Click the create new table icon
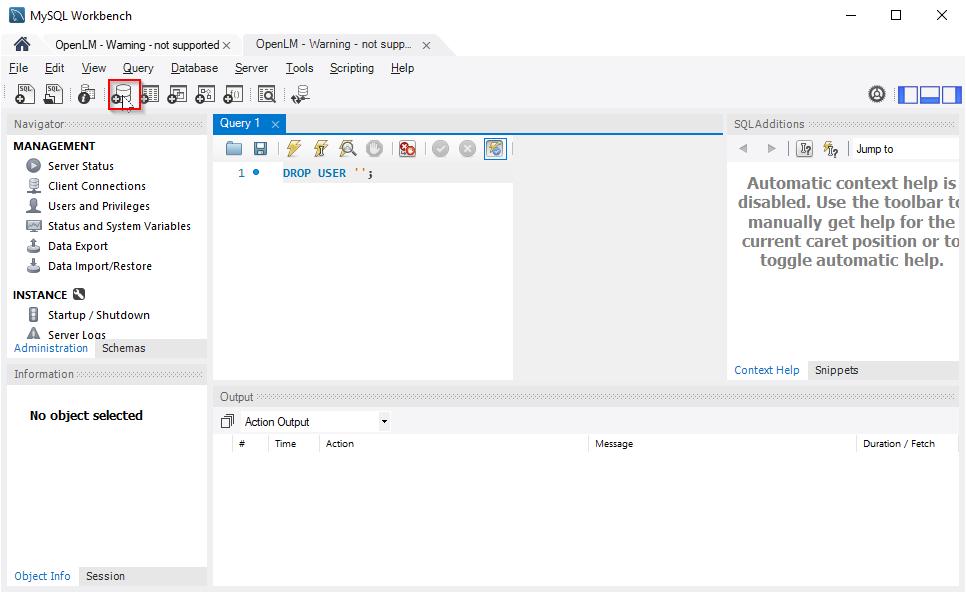Screen dimensions: 966x593 150,95
